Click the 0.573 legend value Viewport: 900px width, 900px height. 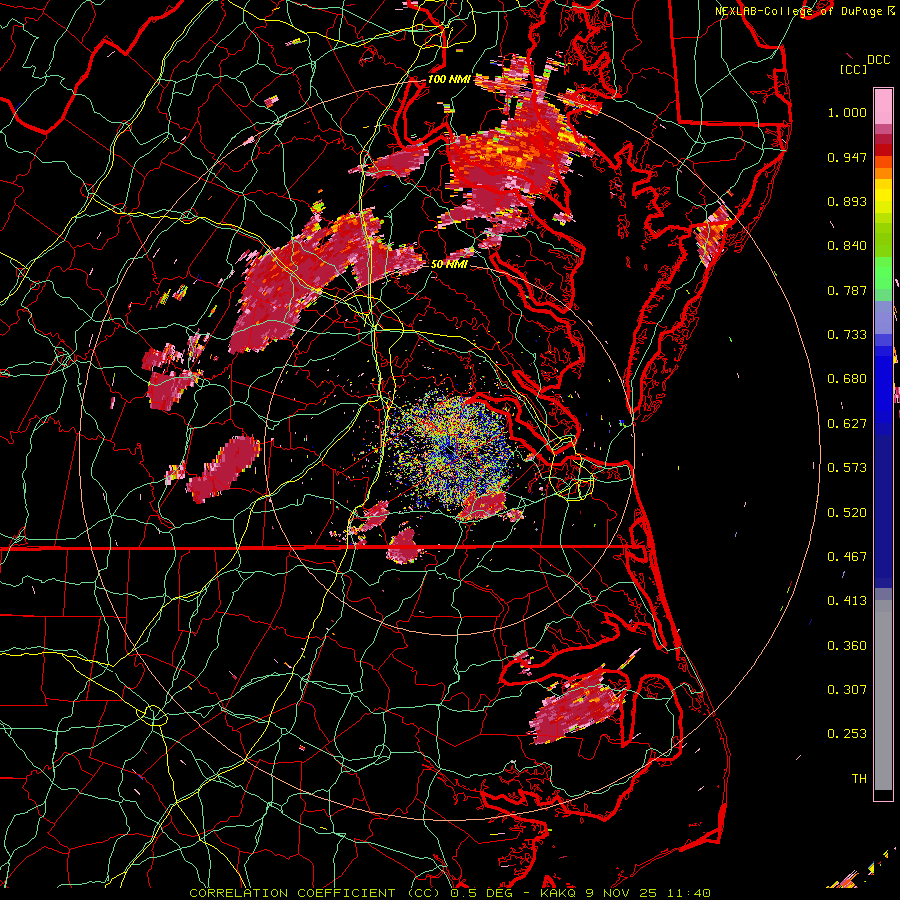tap(847, 468)
